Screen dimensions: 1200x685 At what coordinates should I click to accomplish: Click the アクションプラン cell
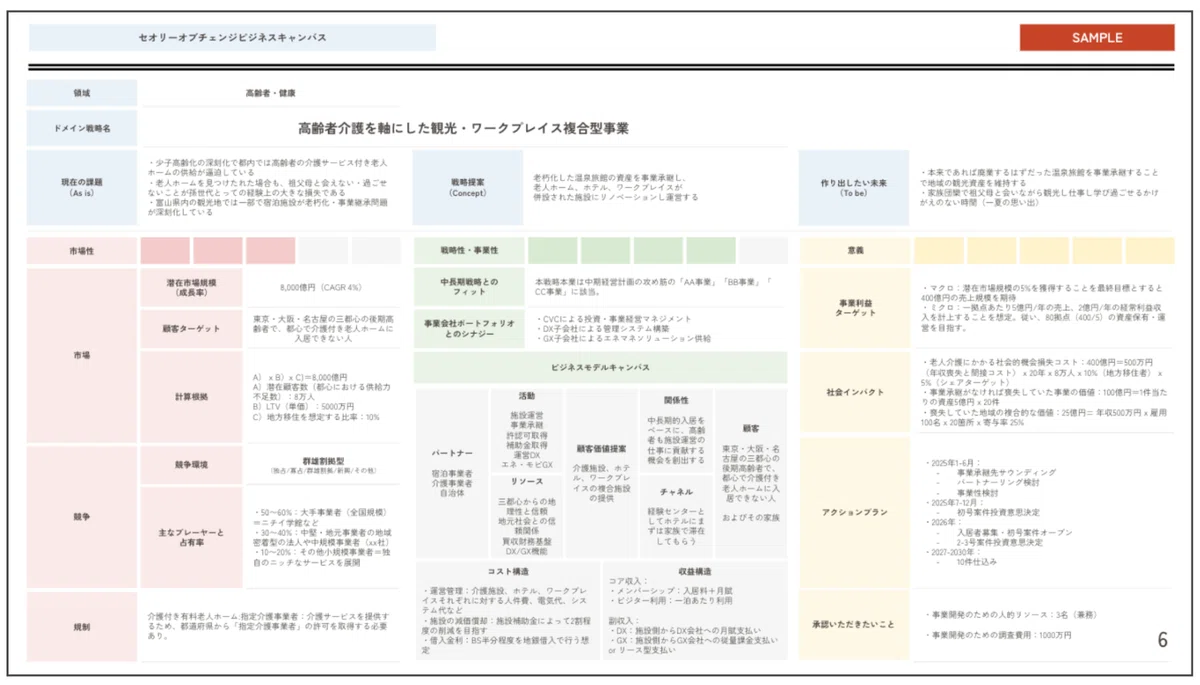click(x=854, y=511)
